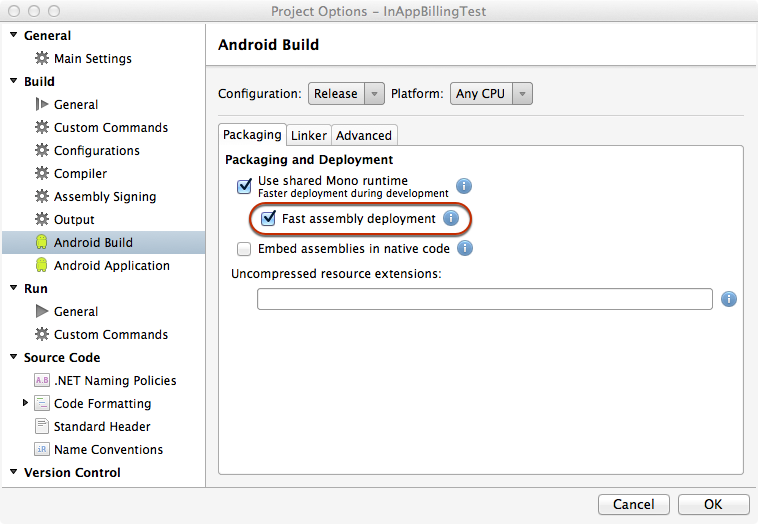Click info icon beside Embed assemblies option
Screen dimensions: 758x524
pyautogui.click(x=465, y=248)
